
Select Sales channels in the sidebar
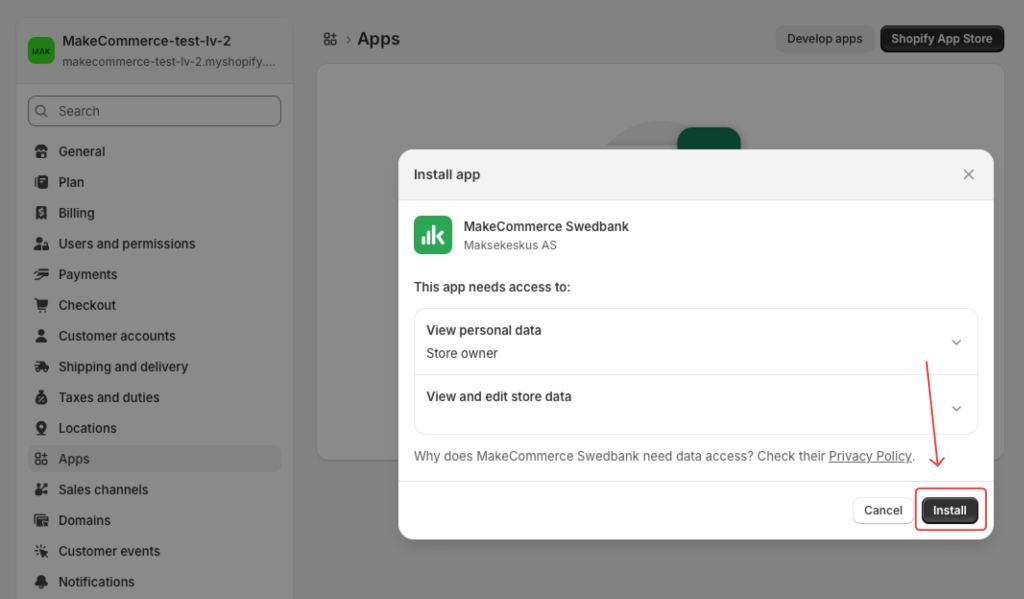[x=103, y=490]
